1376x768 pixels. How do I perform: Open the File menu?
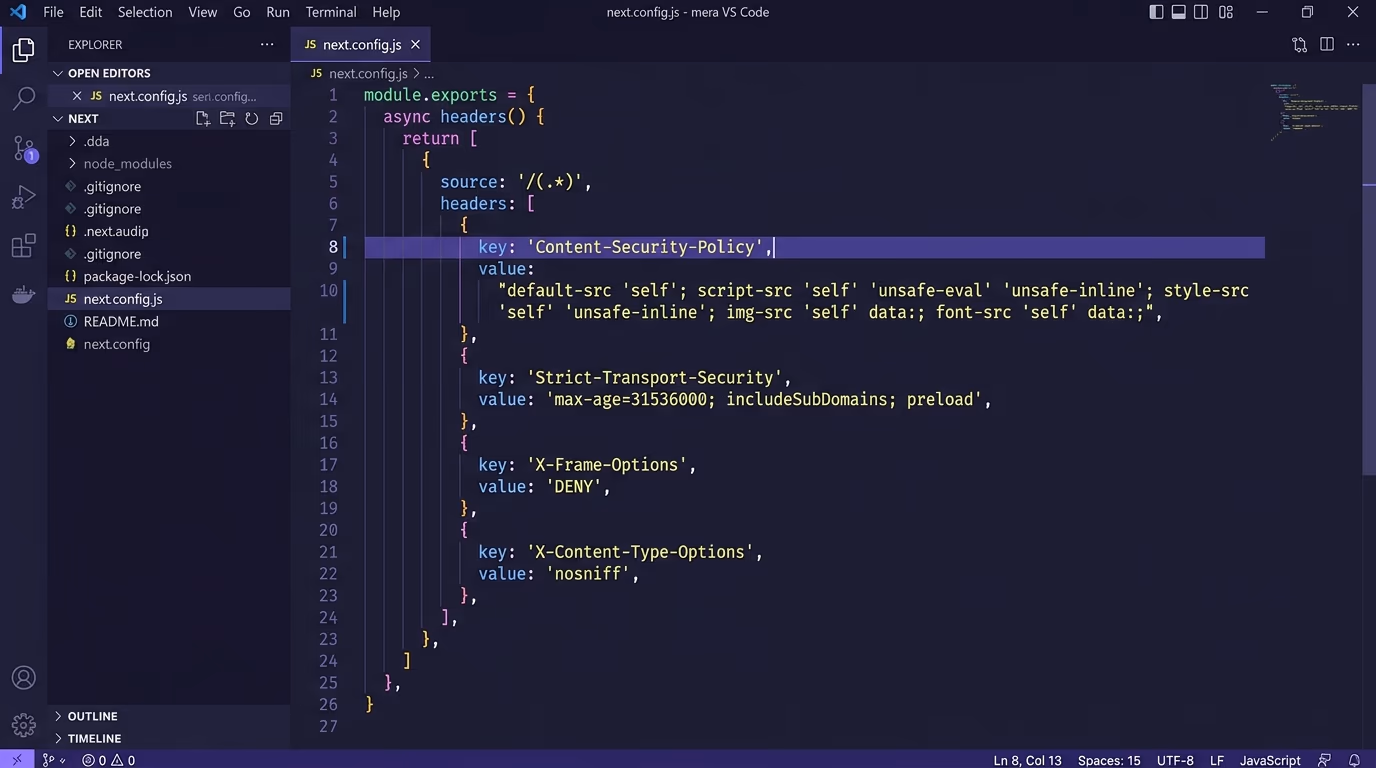[x=53, y=12]
